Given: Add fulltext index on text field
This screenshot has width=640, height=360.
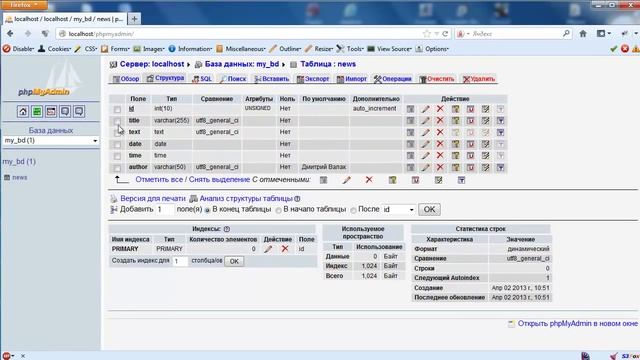Looking at the screenshot, I should [500, 132].
